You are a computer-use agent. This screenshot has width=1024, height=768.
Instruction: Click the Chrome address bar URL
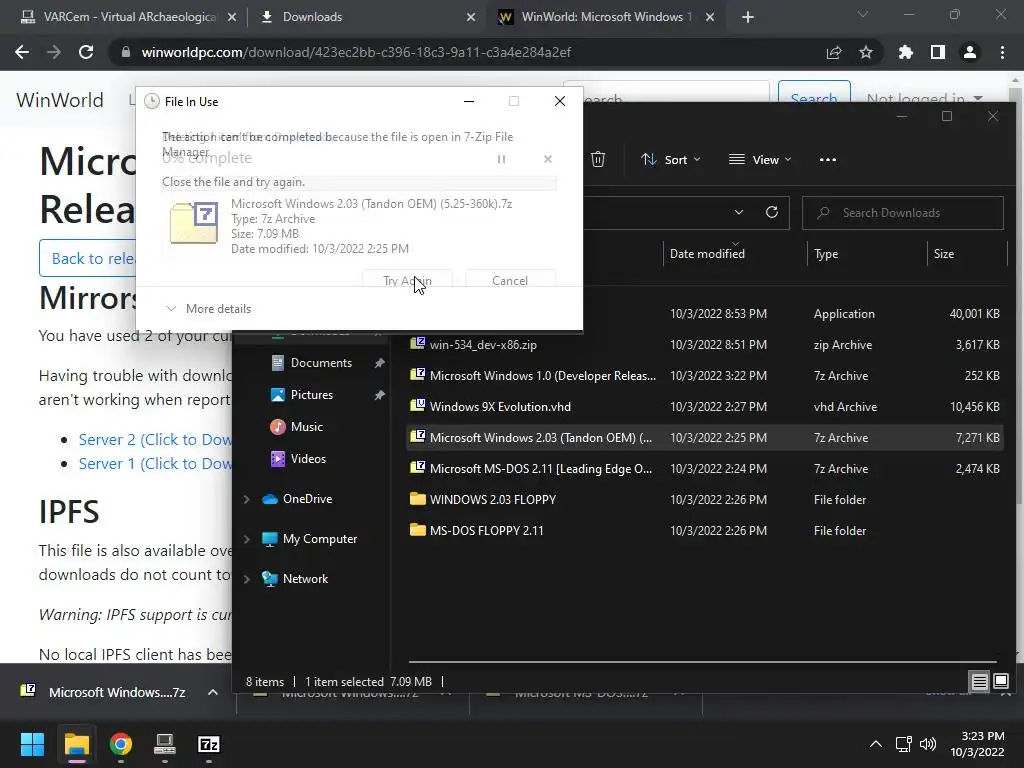pyautogui.click(x=356, y=52)
